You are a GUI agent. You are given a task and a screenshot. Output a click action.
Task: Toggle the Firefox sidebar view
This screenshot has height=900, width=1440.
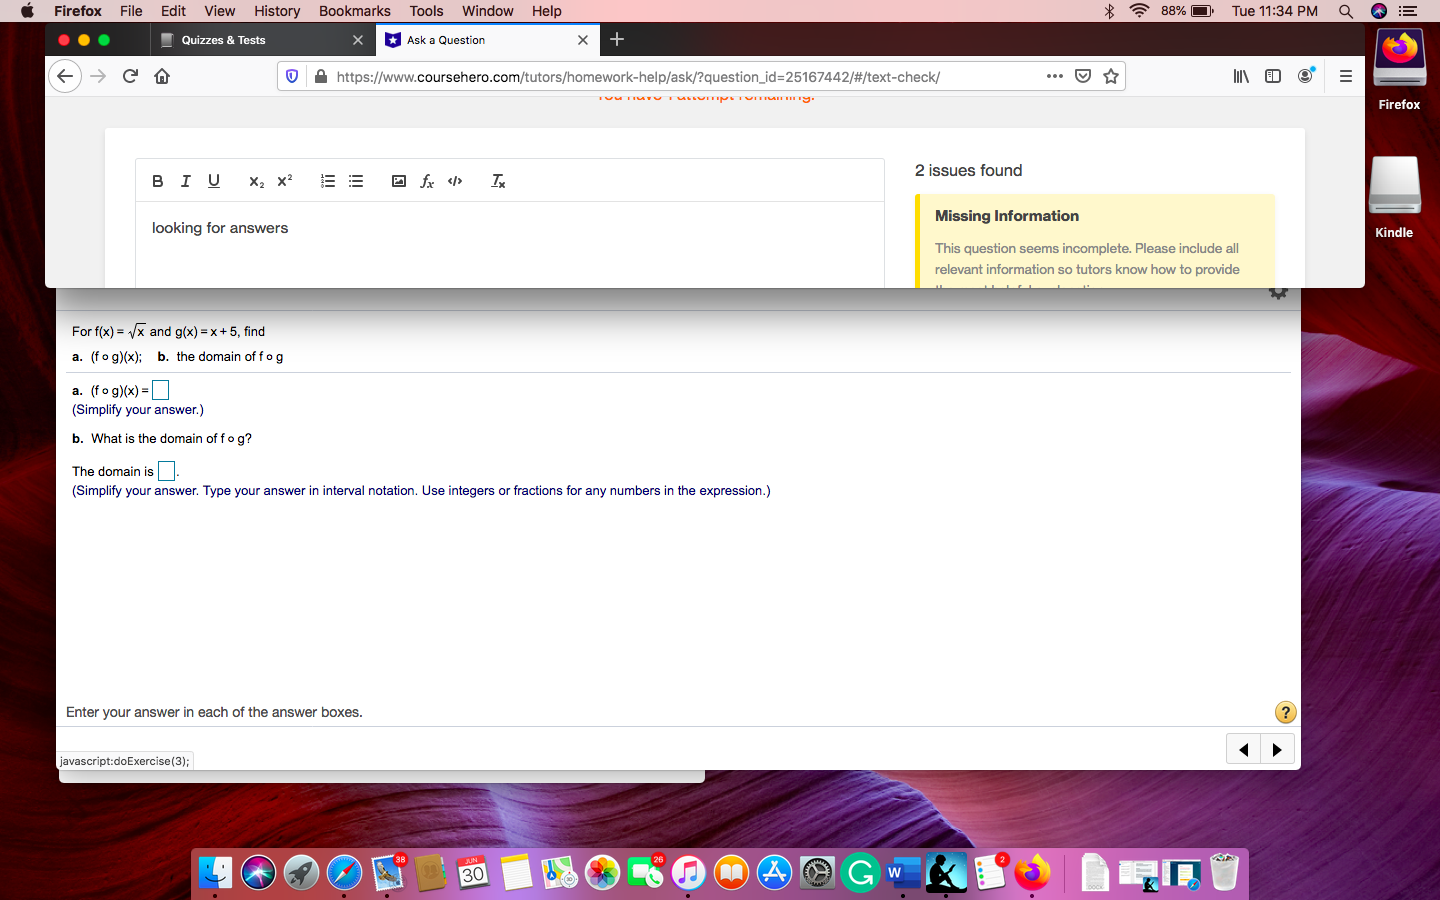pyautogui.click(x=1273, y=76)
